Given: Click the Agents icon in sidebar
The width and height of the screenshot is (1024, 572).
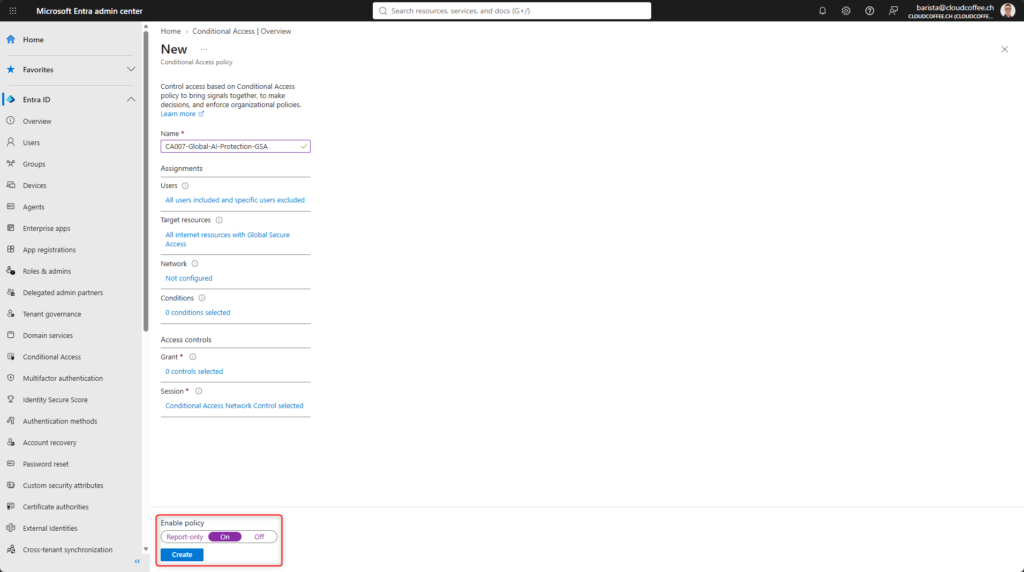Looking at the screenshot, I should (10, 206).
